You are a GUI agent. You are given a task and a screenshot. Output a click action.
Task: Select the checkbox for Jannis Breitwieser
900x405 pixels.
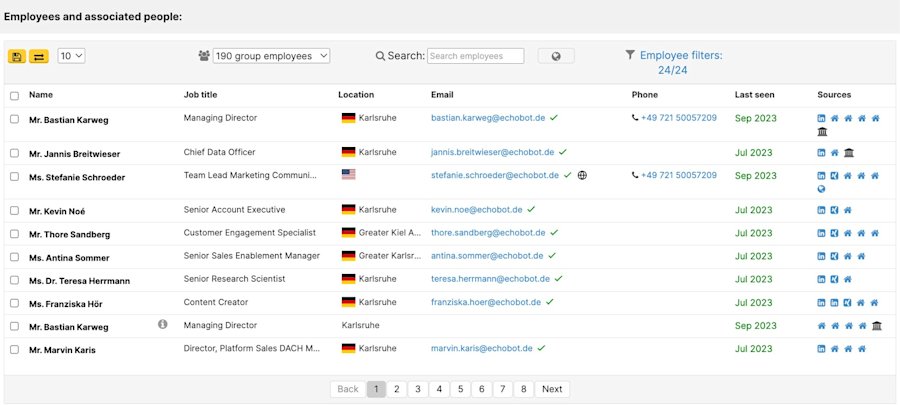[14, 153]
